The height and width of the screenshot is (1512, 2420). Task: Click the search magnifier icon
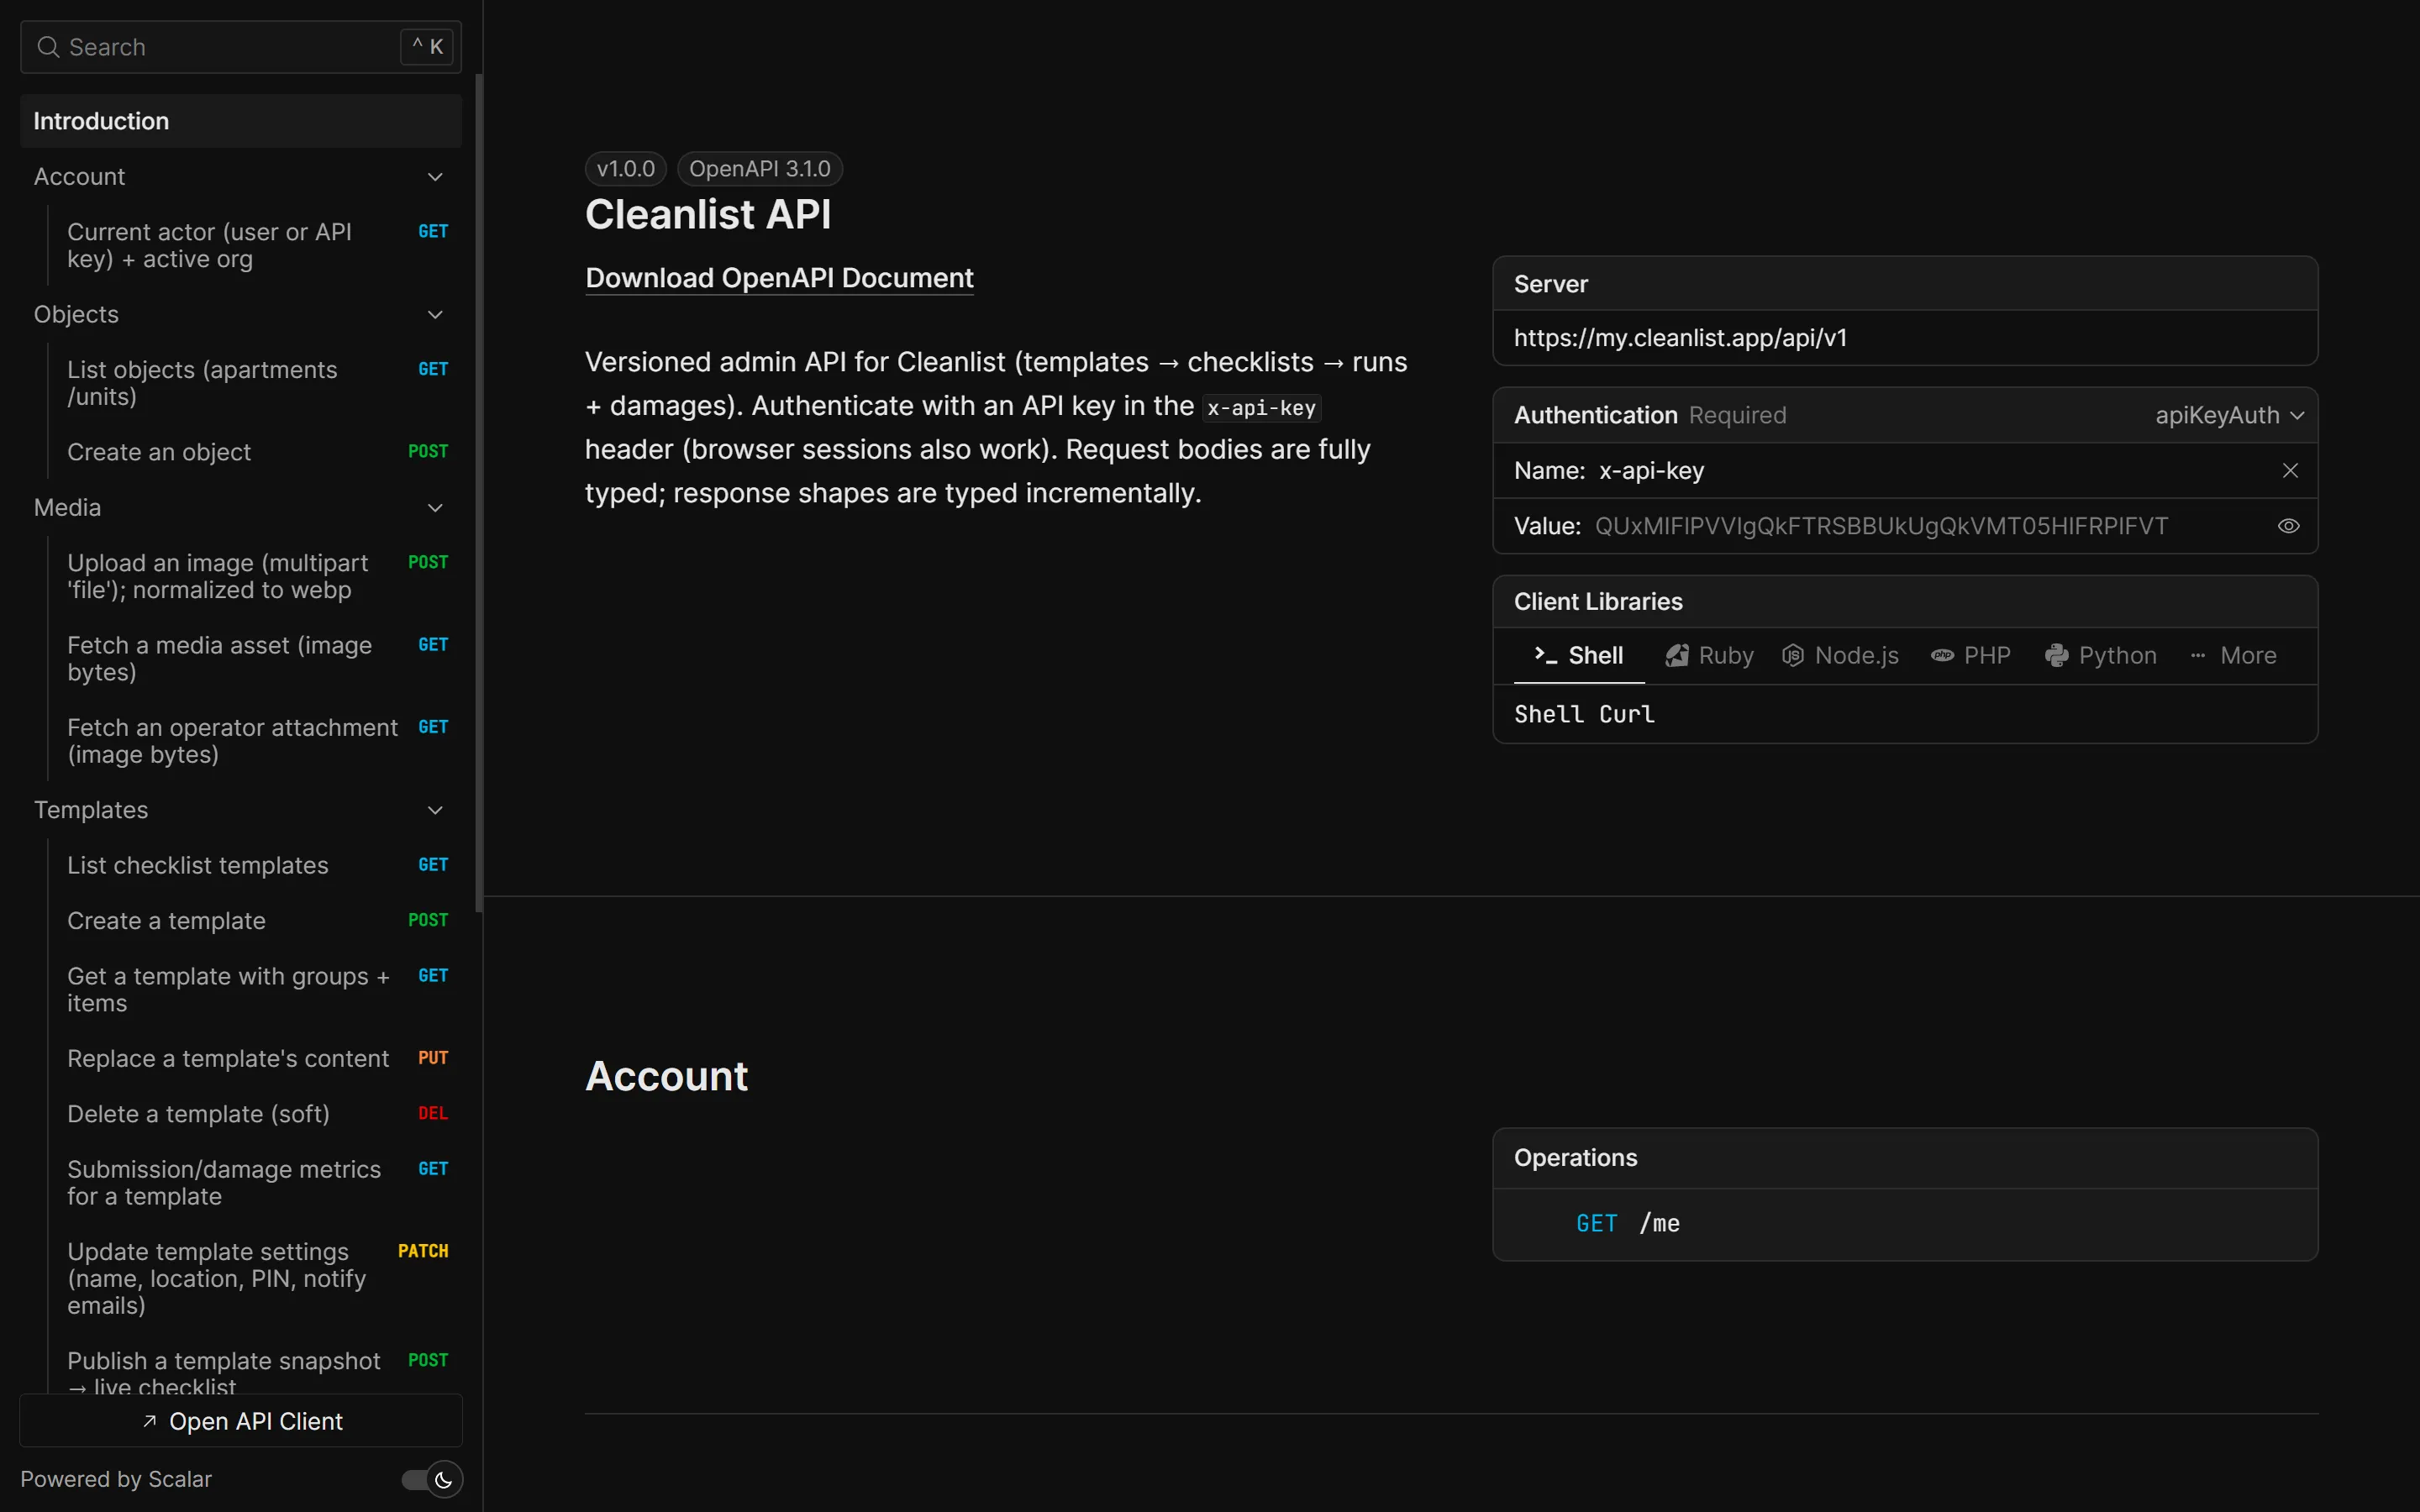[x=47, y=47]
